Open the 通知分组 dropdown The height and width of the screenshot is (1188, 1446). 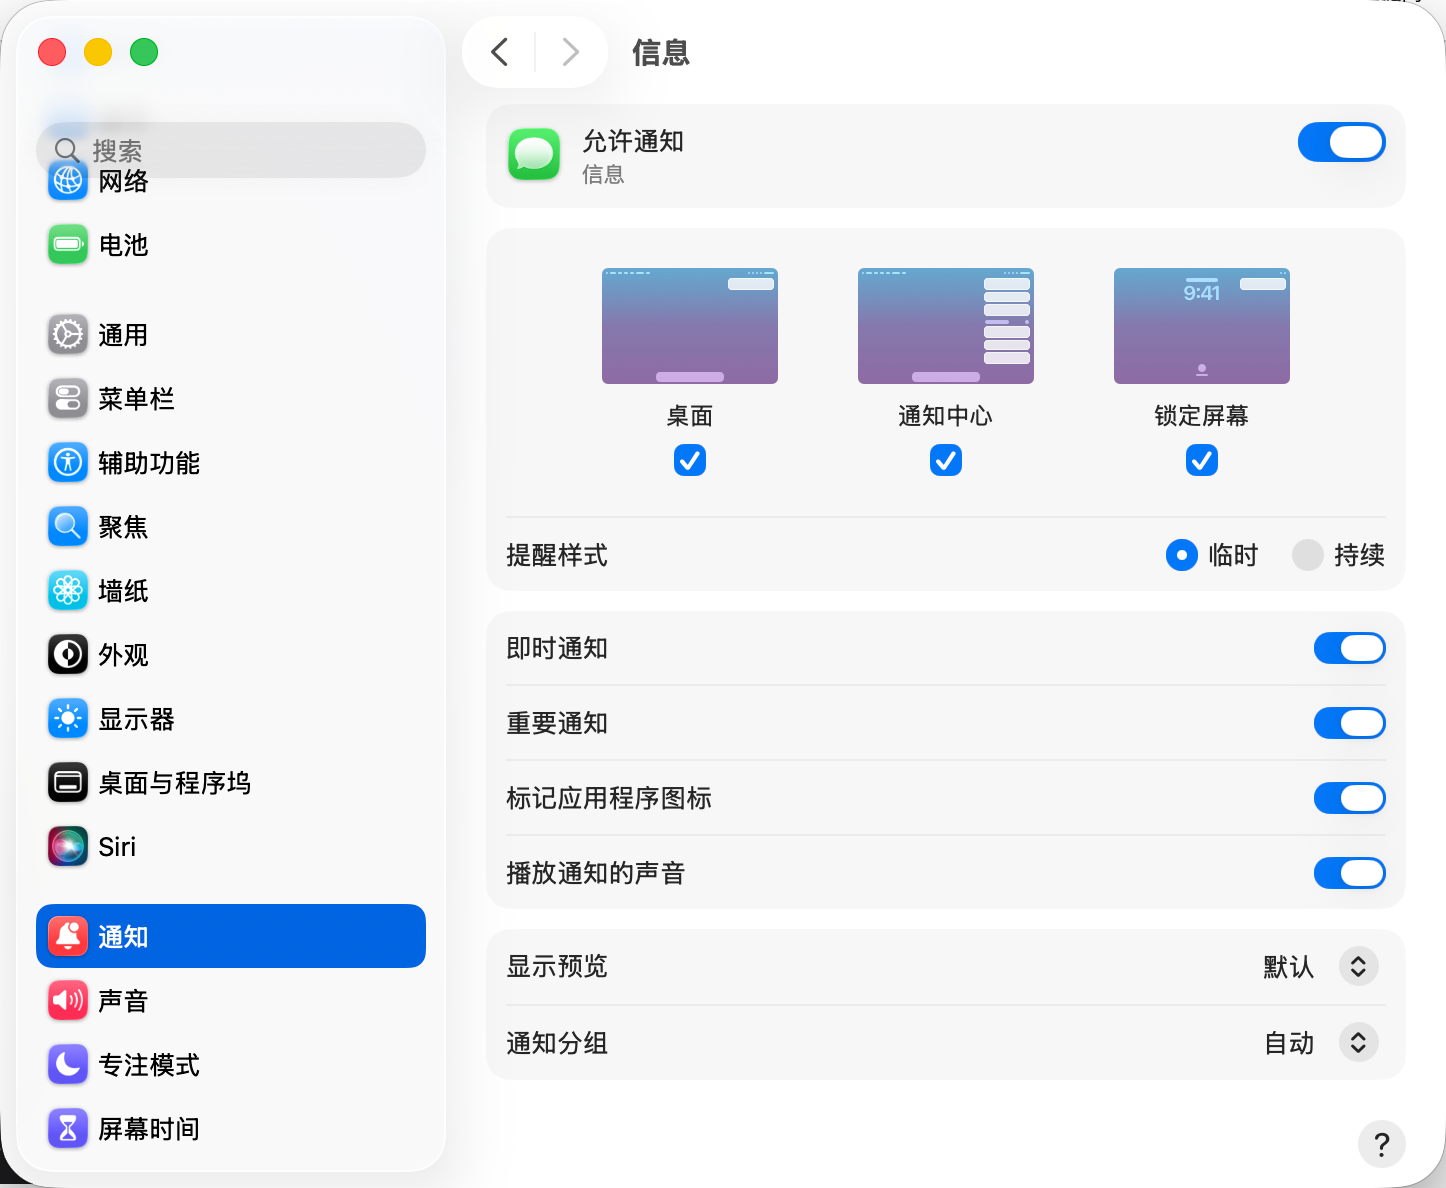[x=1358, y=1043]
